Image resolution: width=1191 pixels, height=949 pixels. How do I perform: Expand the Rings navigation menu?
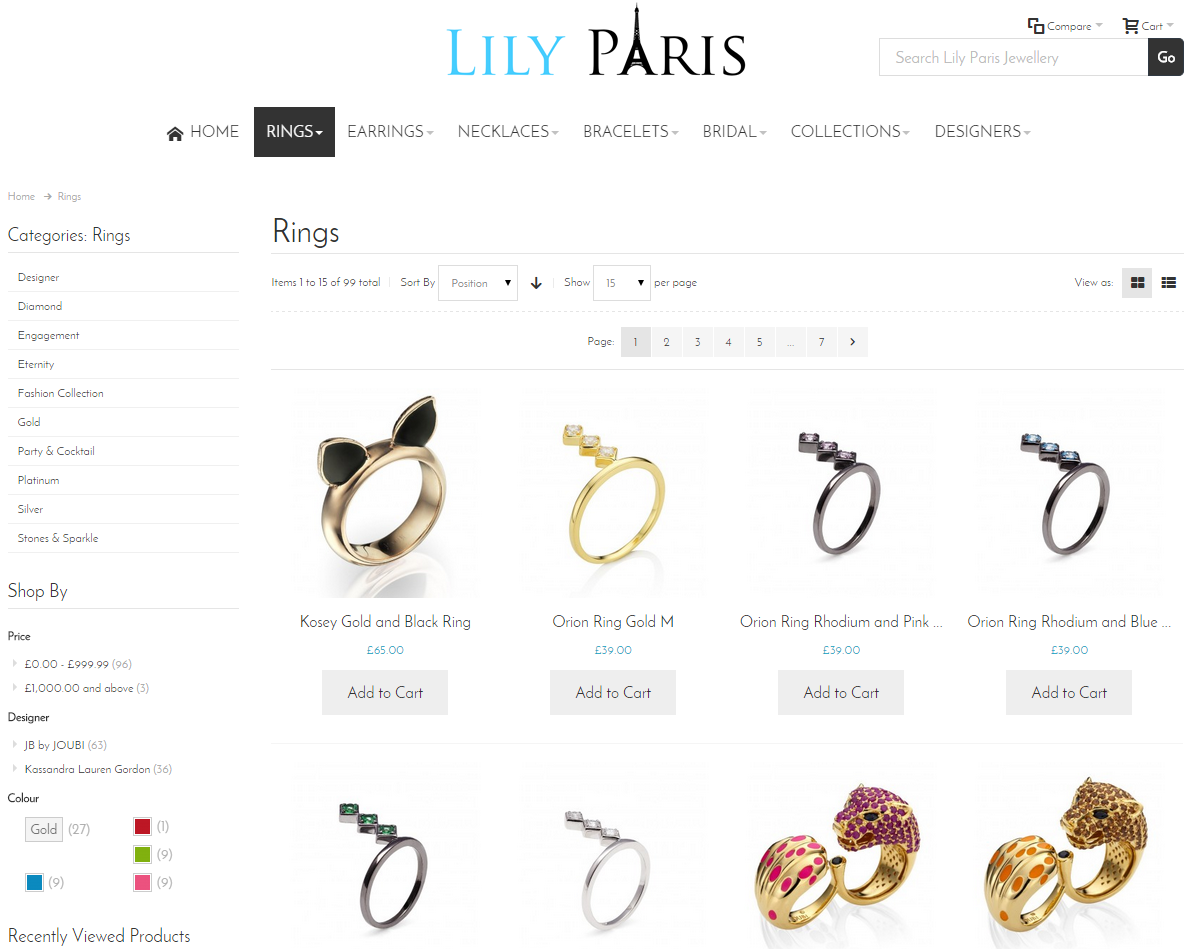point(294,131)
